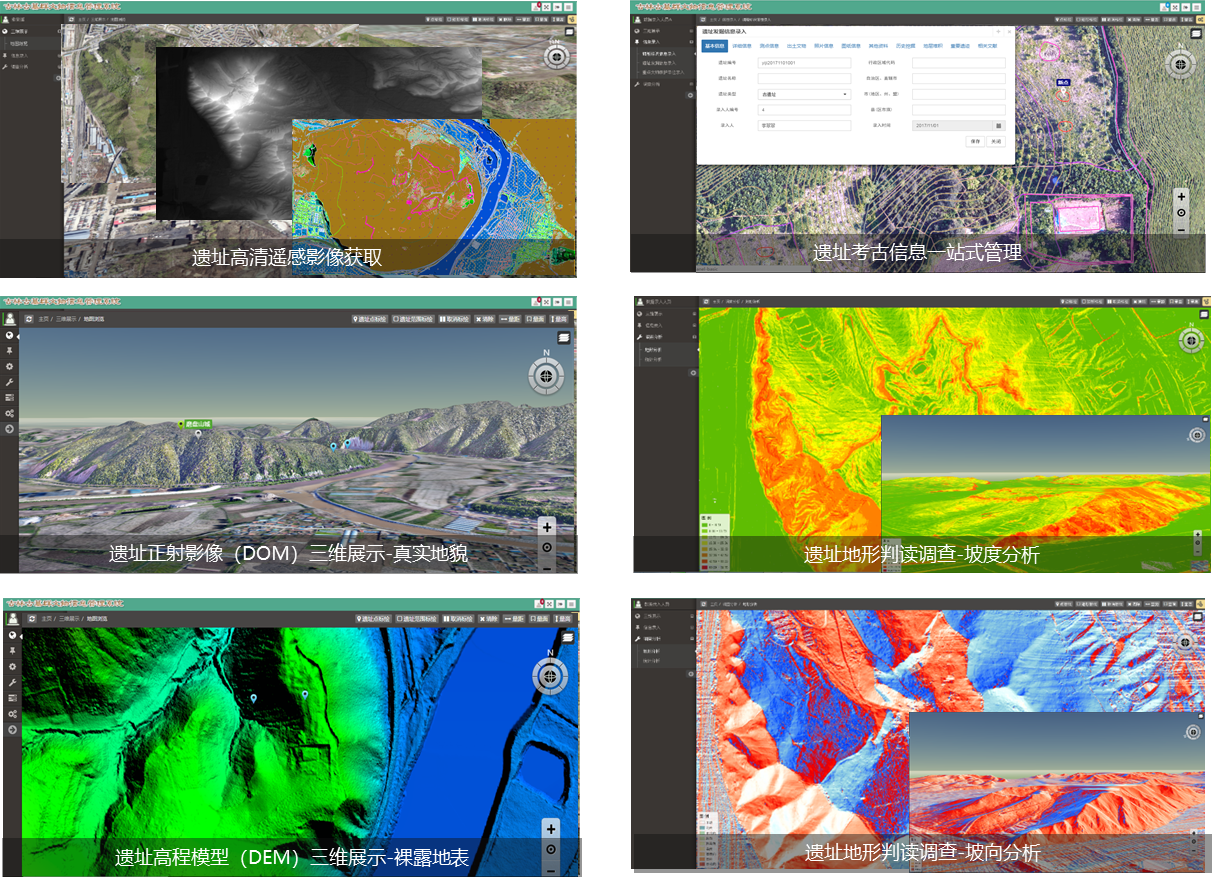This screenshot has width=1212, height=881.
Task: Open 照片信息 tab in entry dialog
Action: pyautogui.click(x=824, y=46)
